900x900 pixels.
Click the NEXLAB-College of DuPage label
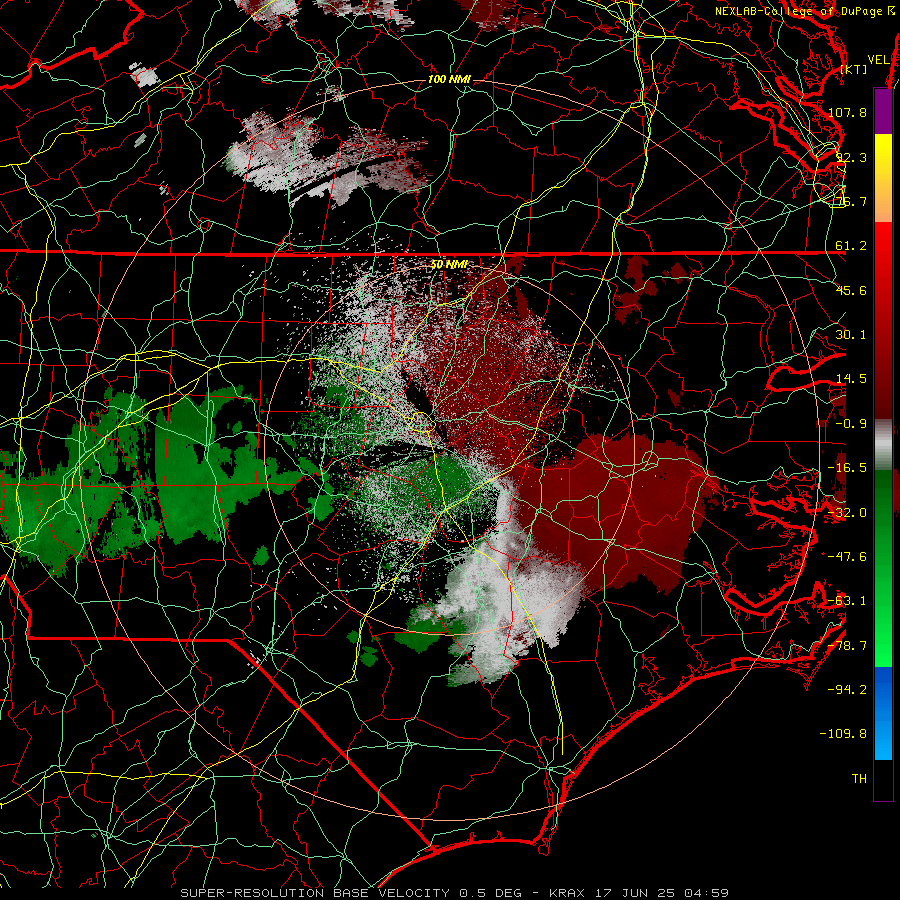[798, 11]
